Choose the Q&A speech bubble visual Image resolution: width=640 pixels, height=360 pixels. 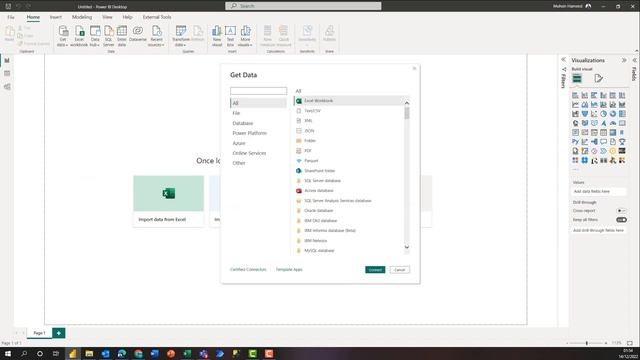[x=603, y=142]
